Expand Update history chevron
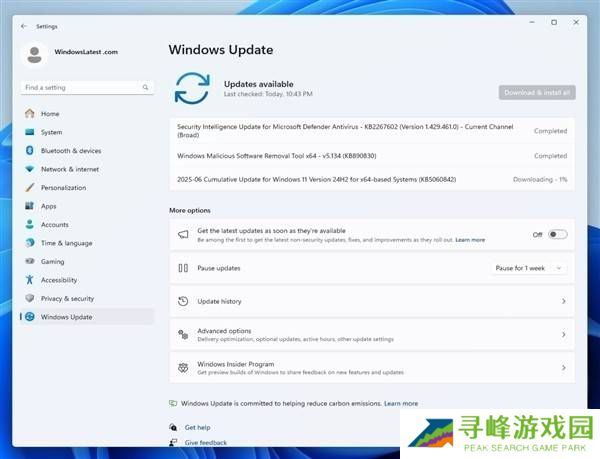Screen dimensions: 600x459 tap(564, 301)
